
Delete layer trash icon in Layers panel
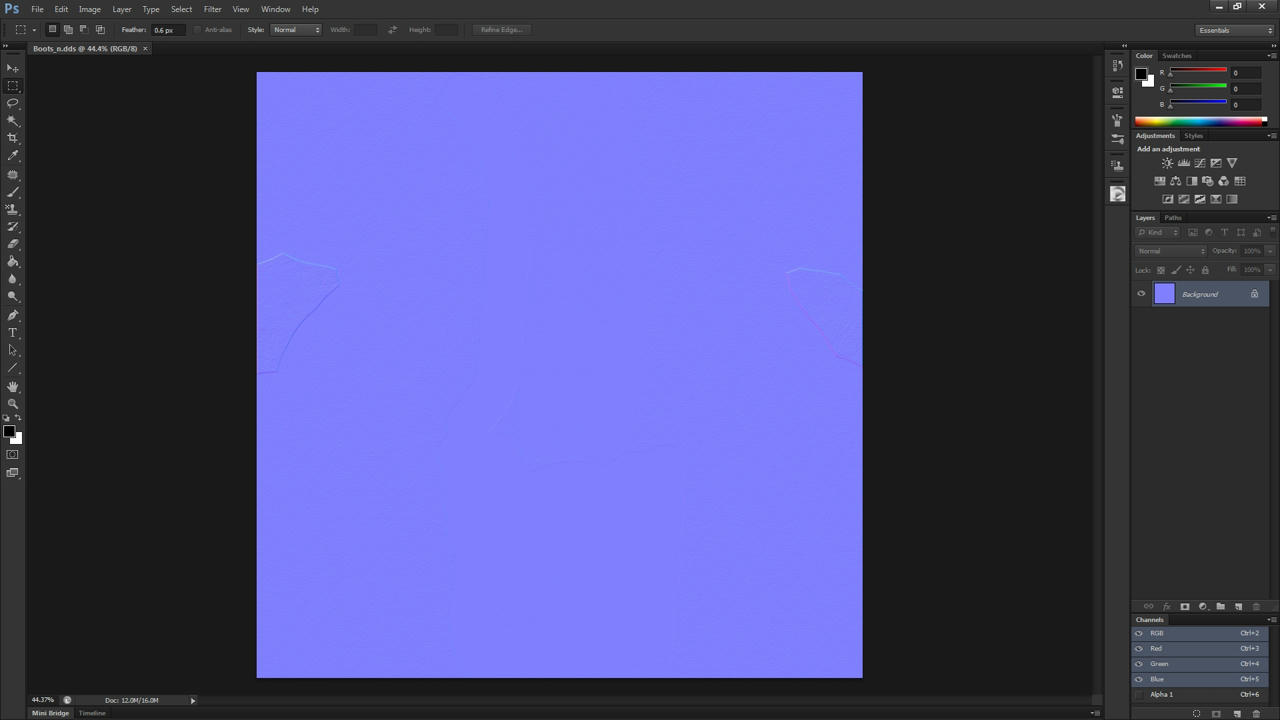click(x=1256, y=607)
